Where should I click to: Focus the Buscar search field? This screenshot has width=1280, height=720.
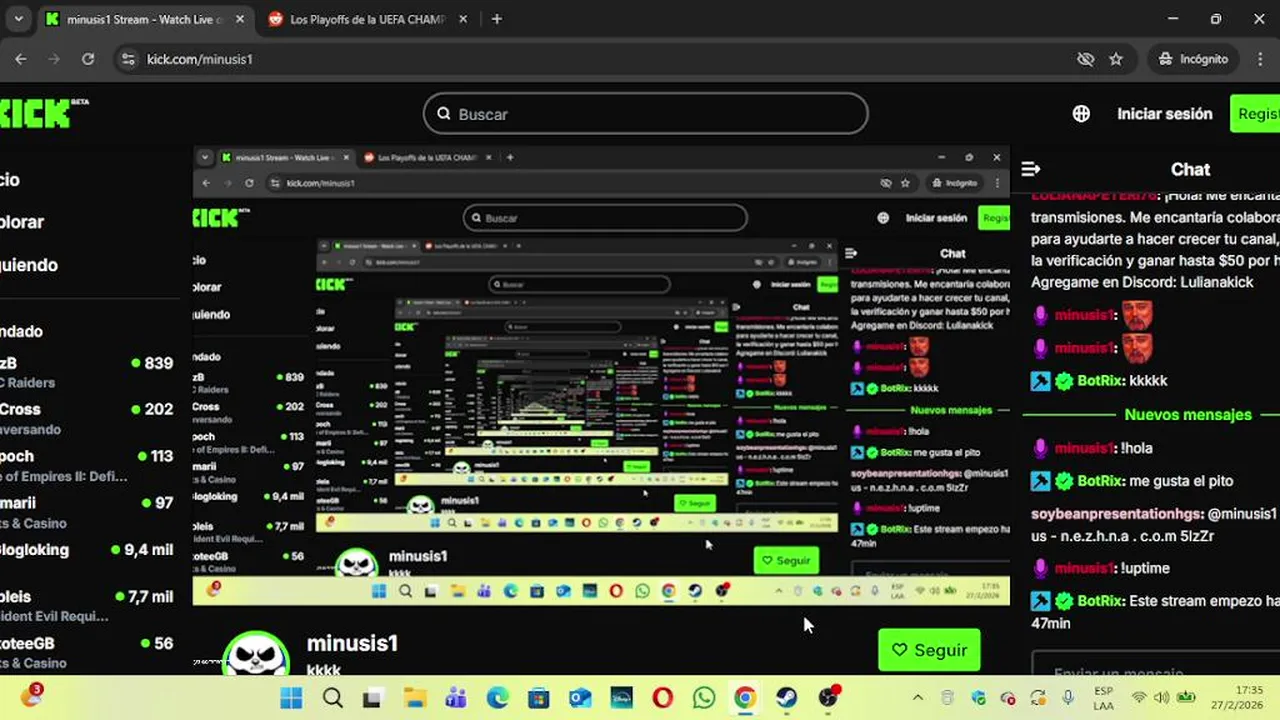pyautogui.click(x=645, y=114)
